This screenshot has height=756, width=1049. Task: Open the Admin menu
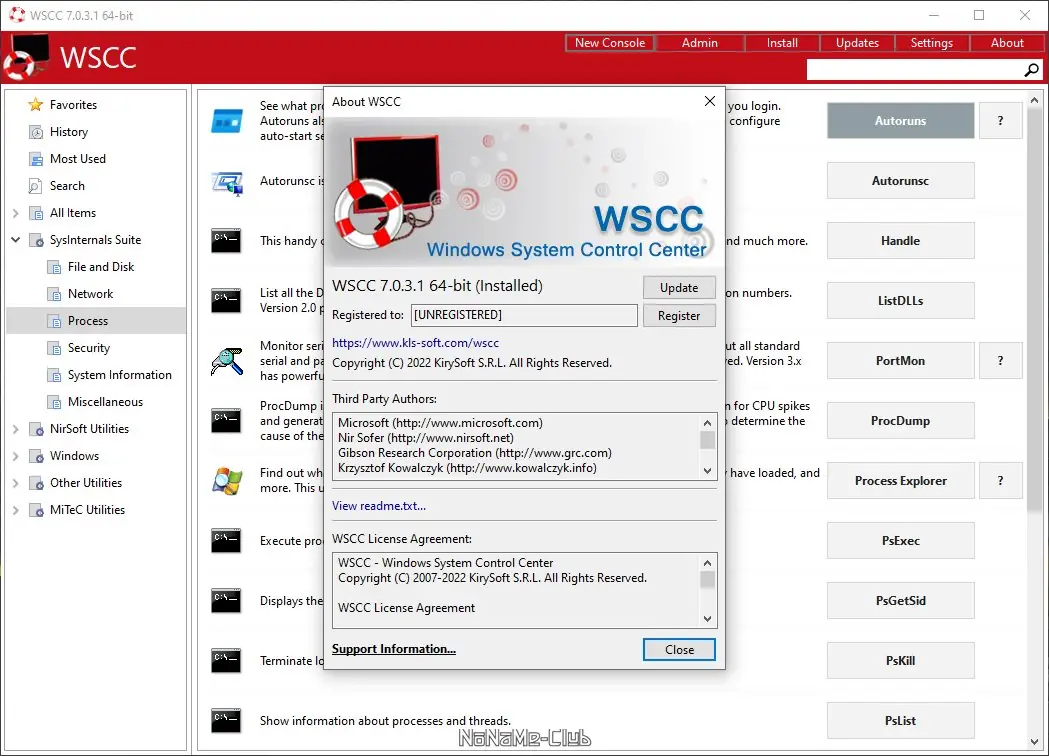pos(700,43)
